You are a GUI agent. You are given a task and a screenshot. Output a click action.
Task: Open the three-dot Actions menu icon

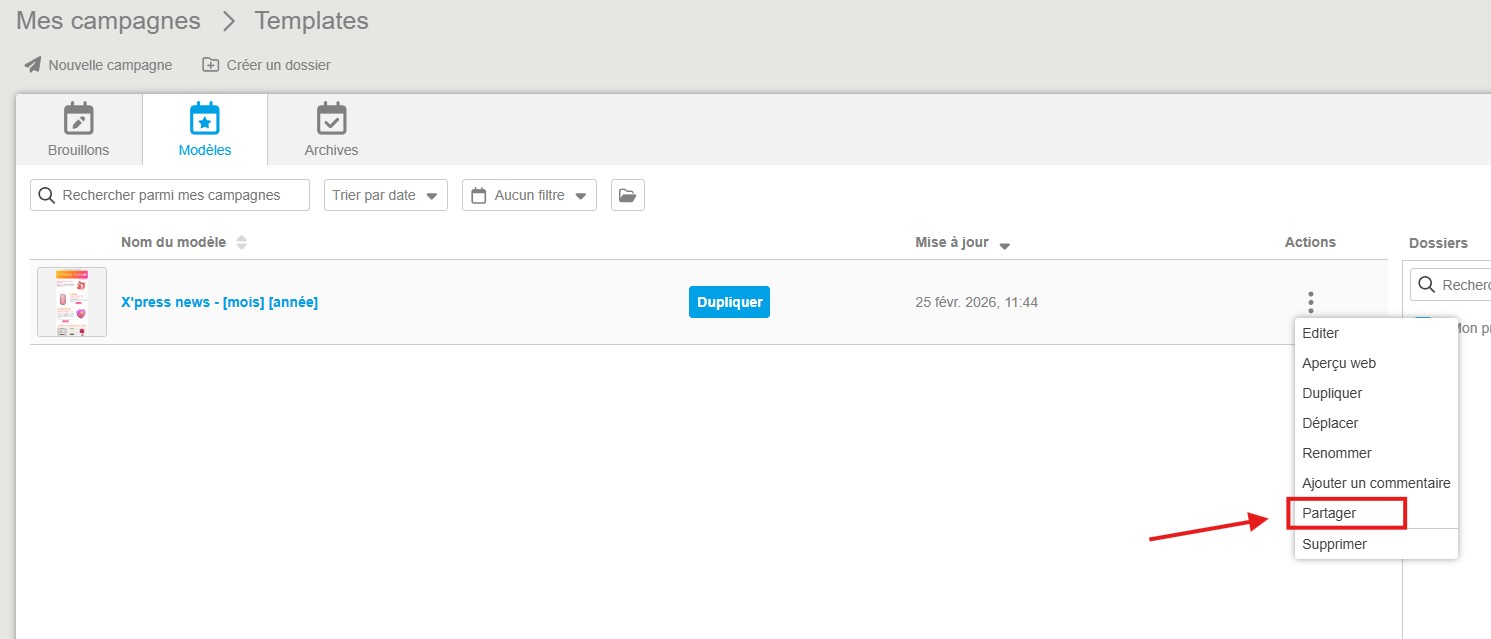[1310, 302]
